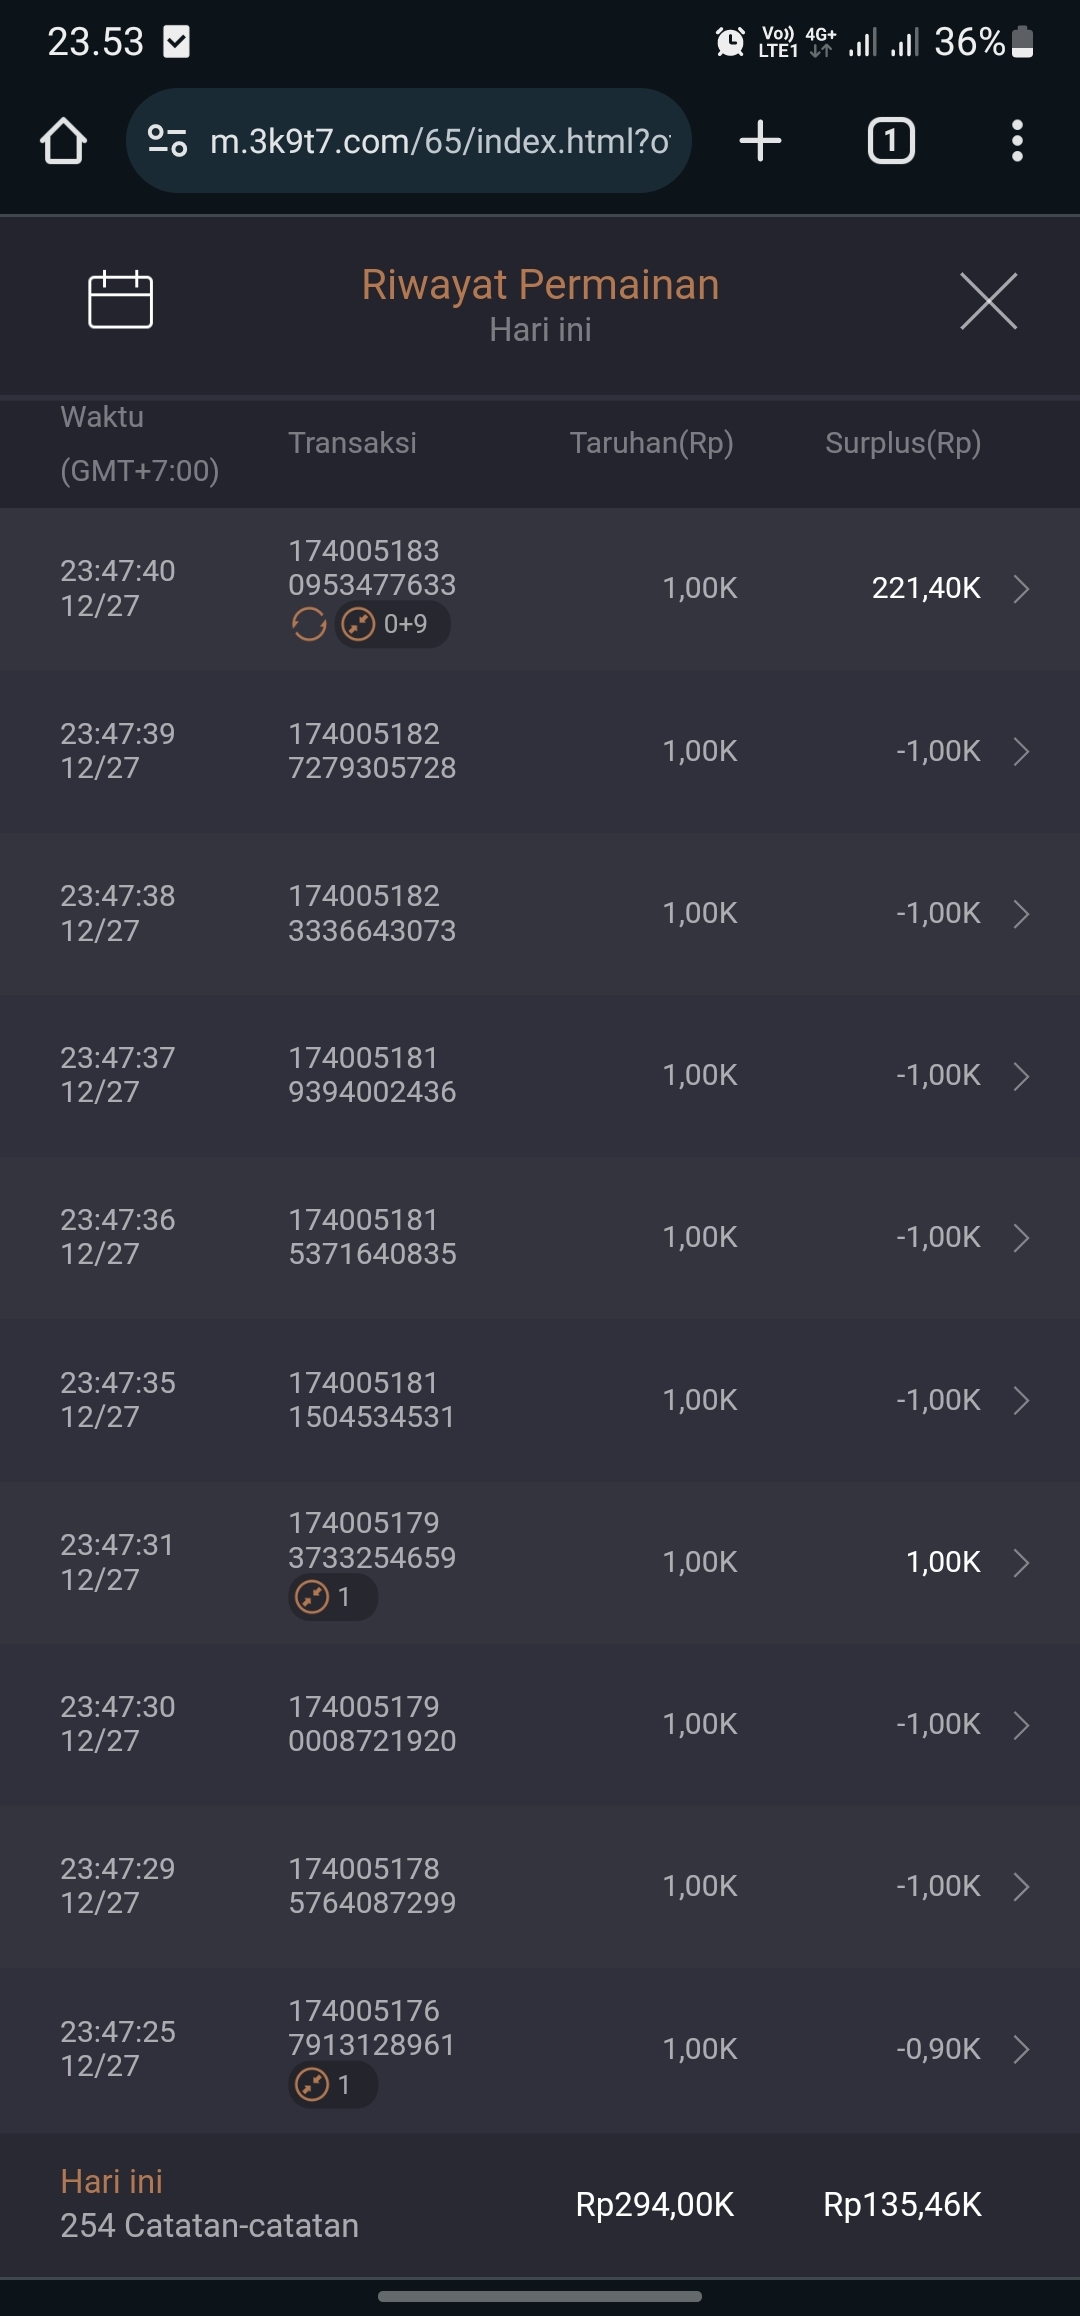The height and width of the screenshot is (2316, 1080).
Task: Select transaction 174005181 9394002436
Action: 372,1075
